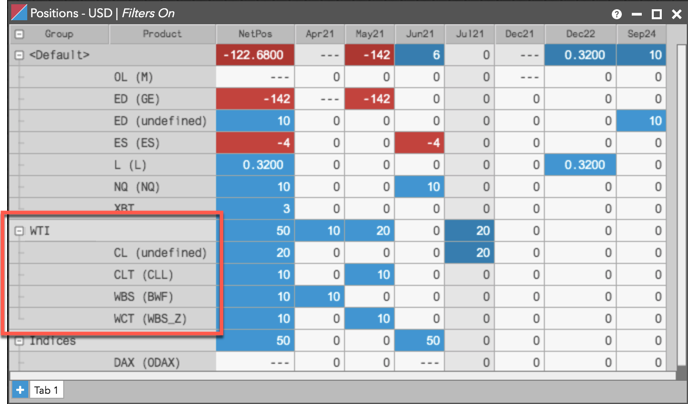
Task: Collapse the WTI group
Action: click(19, 231)
